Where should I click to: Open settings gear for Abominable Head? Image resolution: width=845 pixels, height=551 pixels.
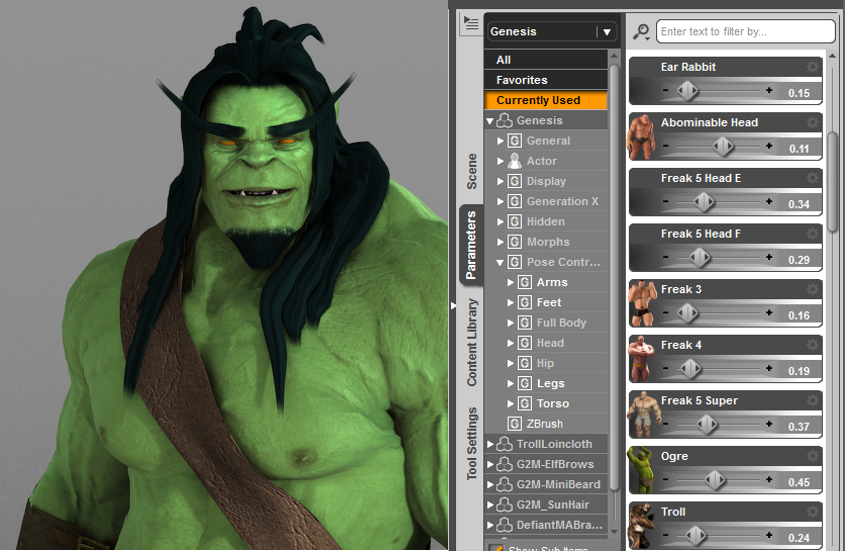[812, 122]
